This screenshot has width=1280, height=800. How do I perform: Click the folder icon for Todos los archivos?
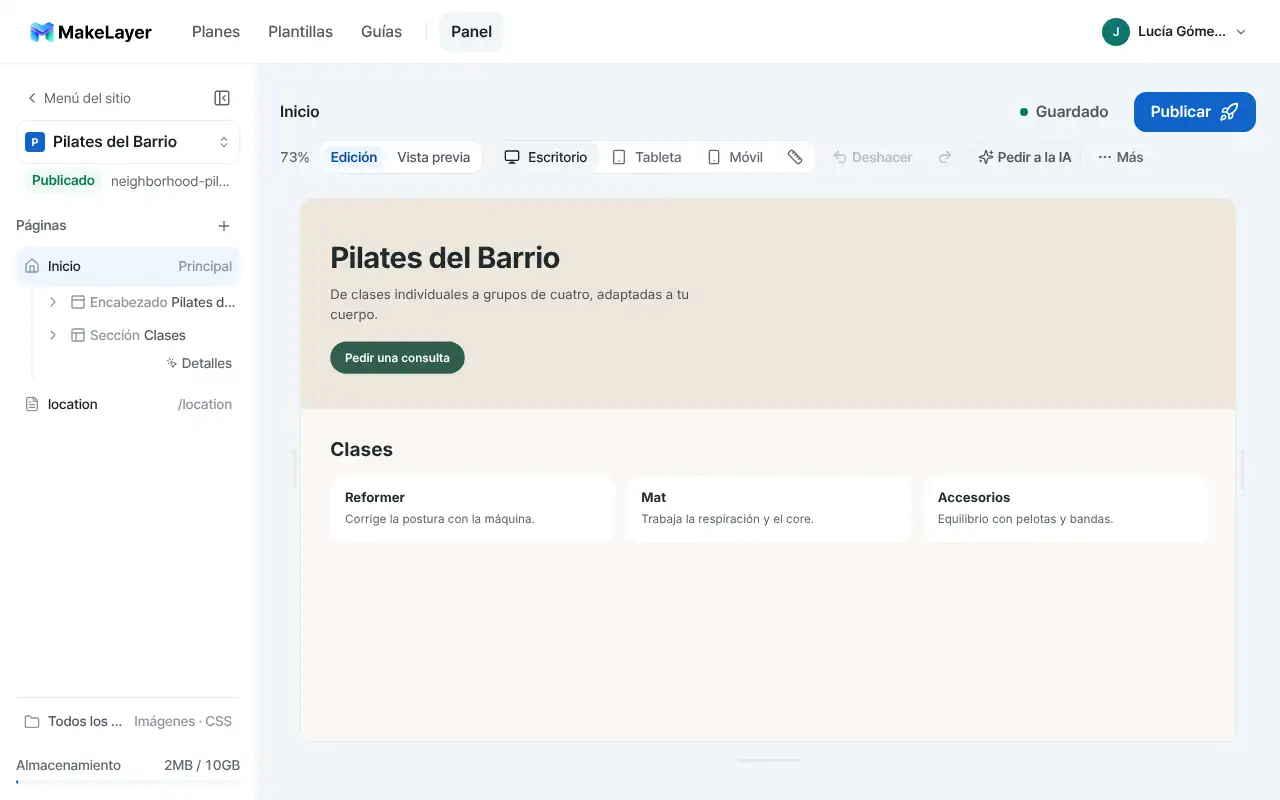pos(32,721)
